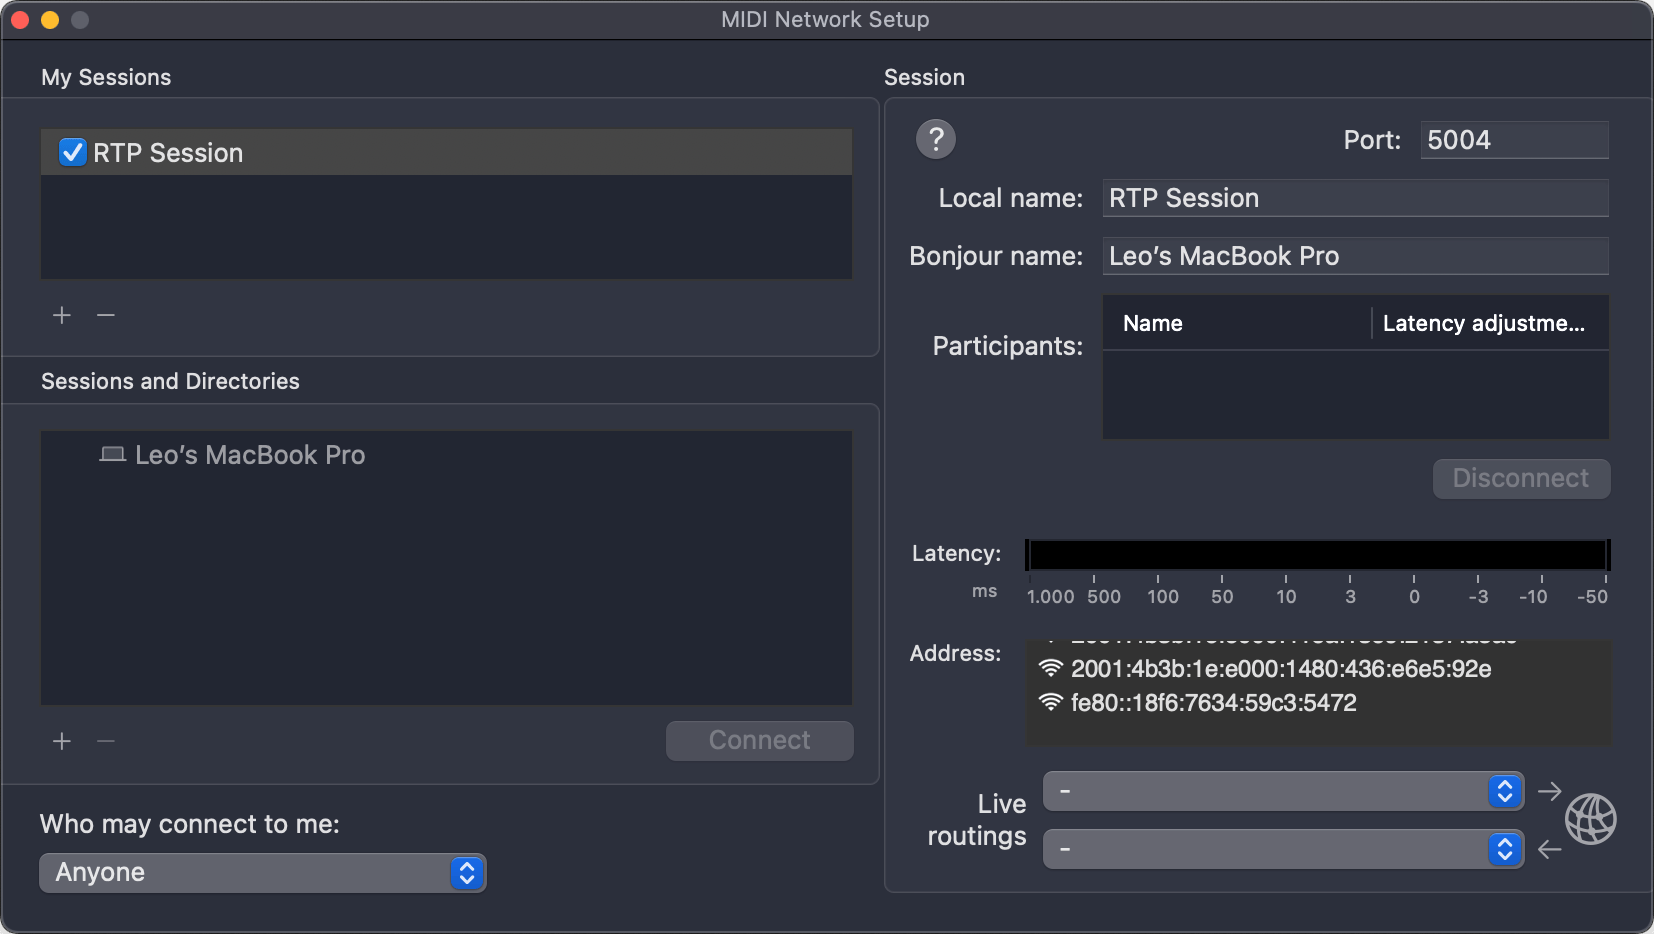Image resolution: width=1654 pixels, height=934 pixels.
Task: Click the Wi-Fi icon beside the 2001:4b3b address
Action: click(x=1050, y=668)
